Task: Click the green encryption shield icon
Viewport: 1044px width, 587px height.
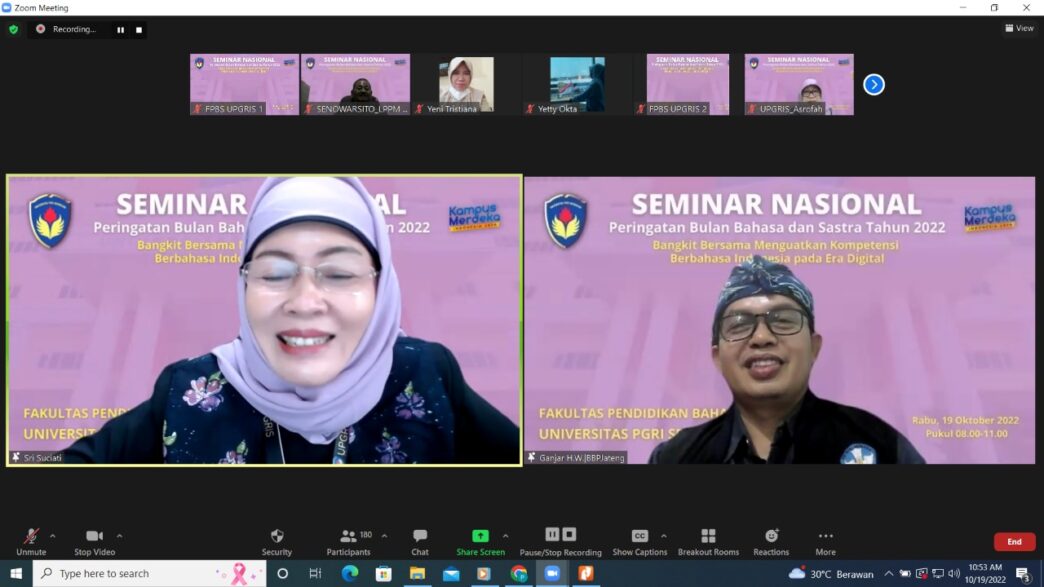Action: [x=14, y=29]
